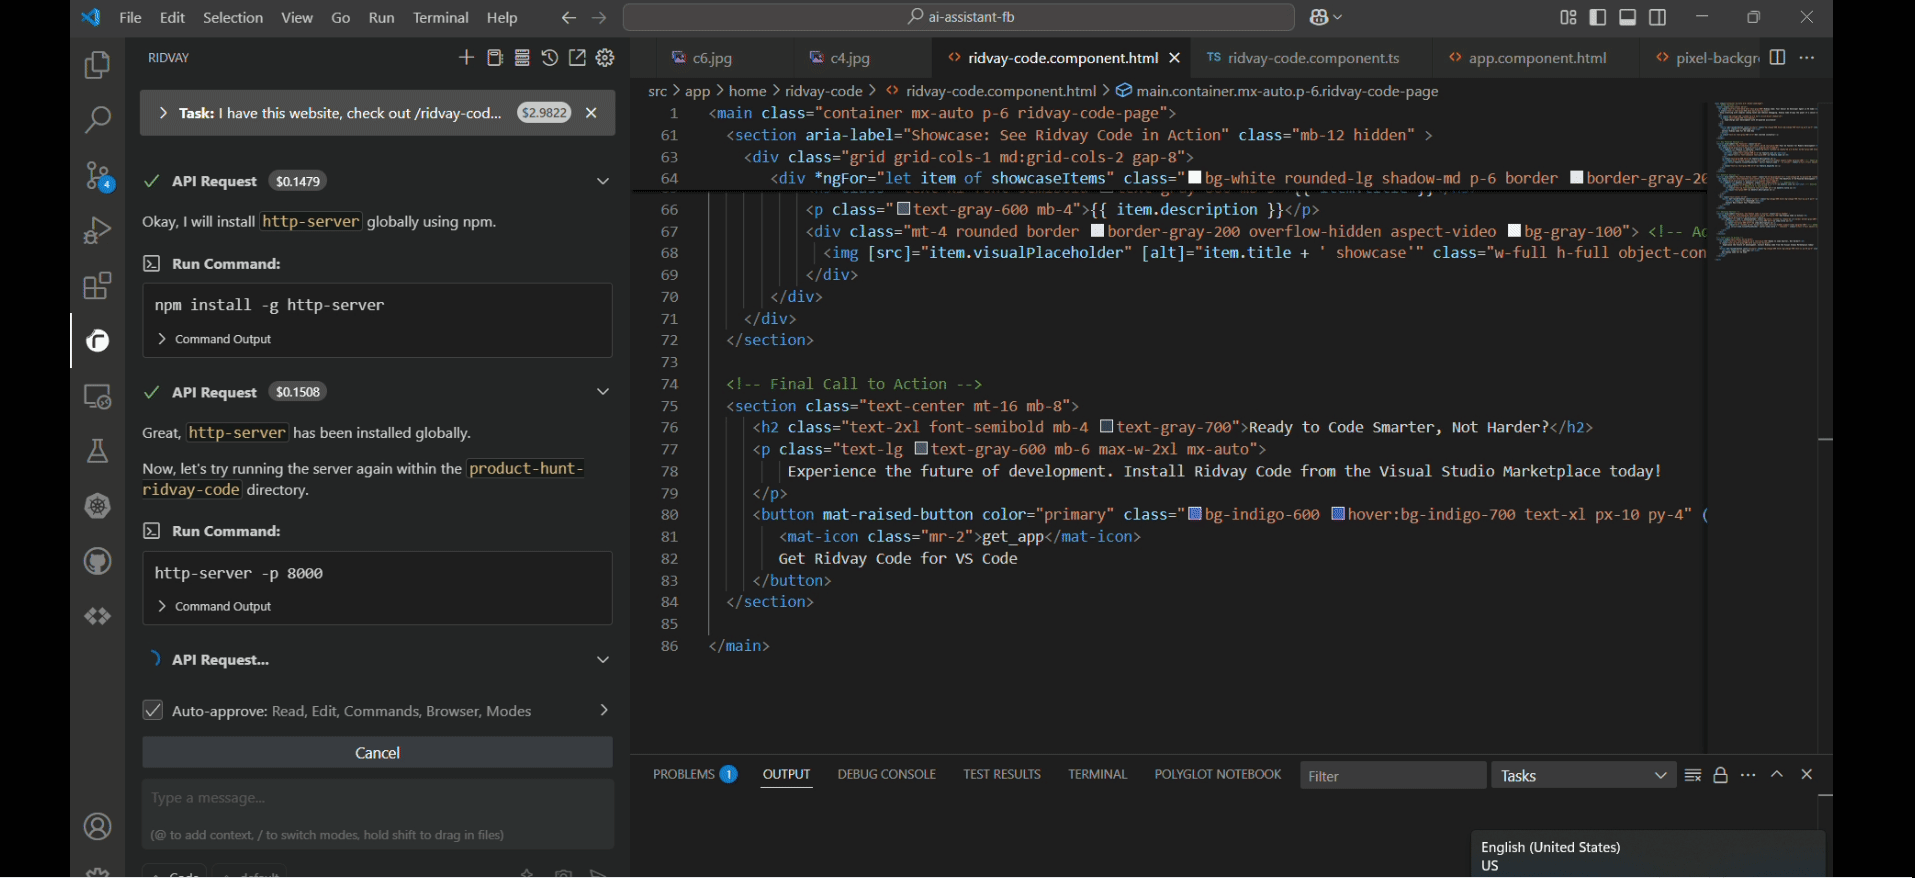
Task: Start a new task with plus icon
Action: pos(466,58)
